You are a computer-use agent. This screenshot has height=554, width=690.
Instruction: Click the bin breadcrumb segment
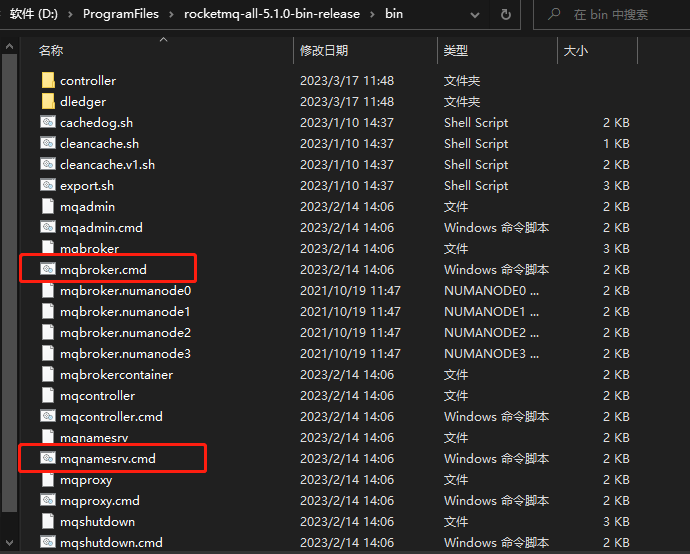[394, 14]
